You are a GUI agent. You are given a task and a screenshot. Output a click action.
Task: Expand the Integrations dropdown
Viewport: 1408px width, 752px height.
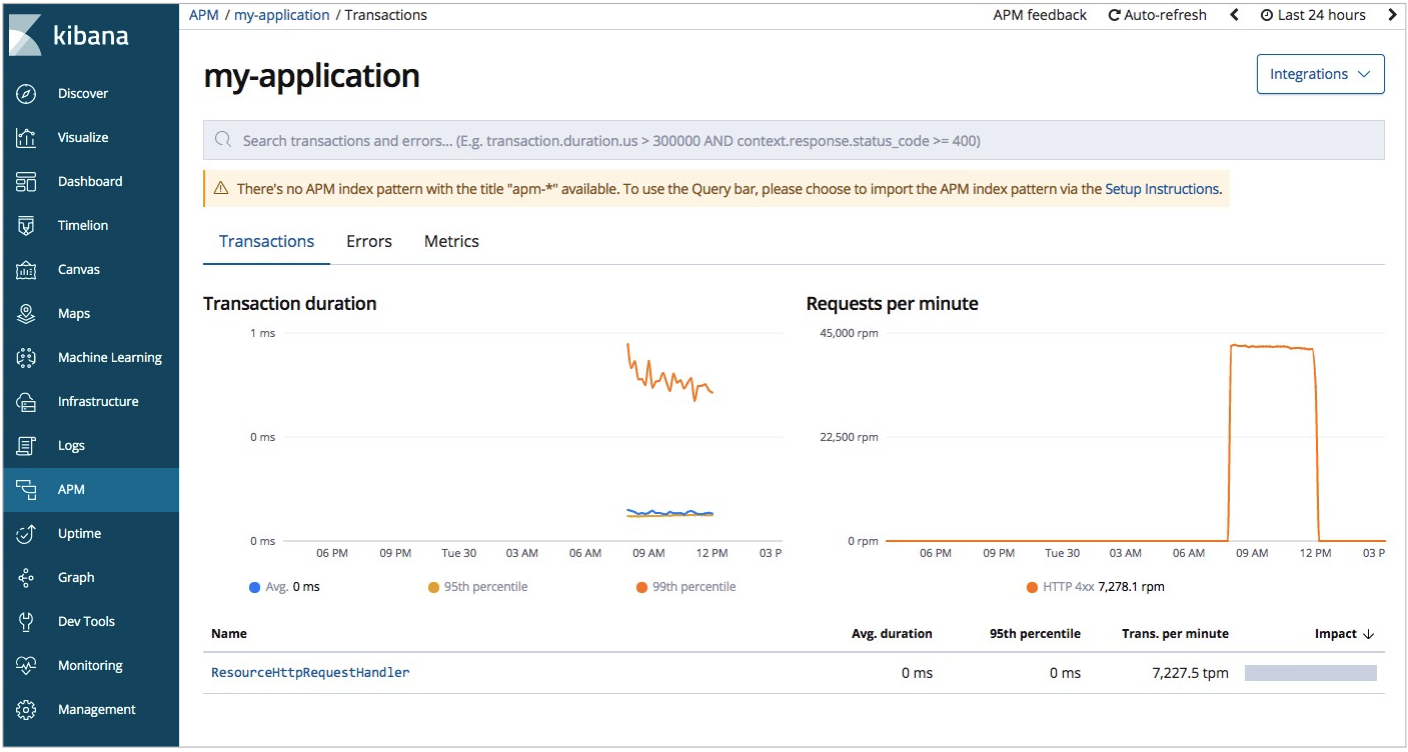1320,74
